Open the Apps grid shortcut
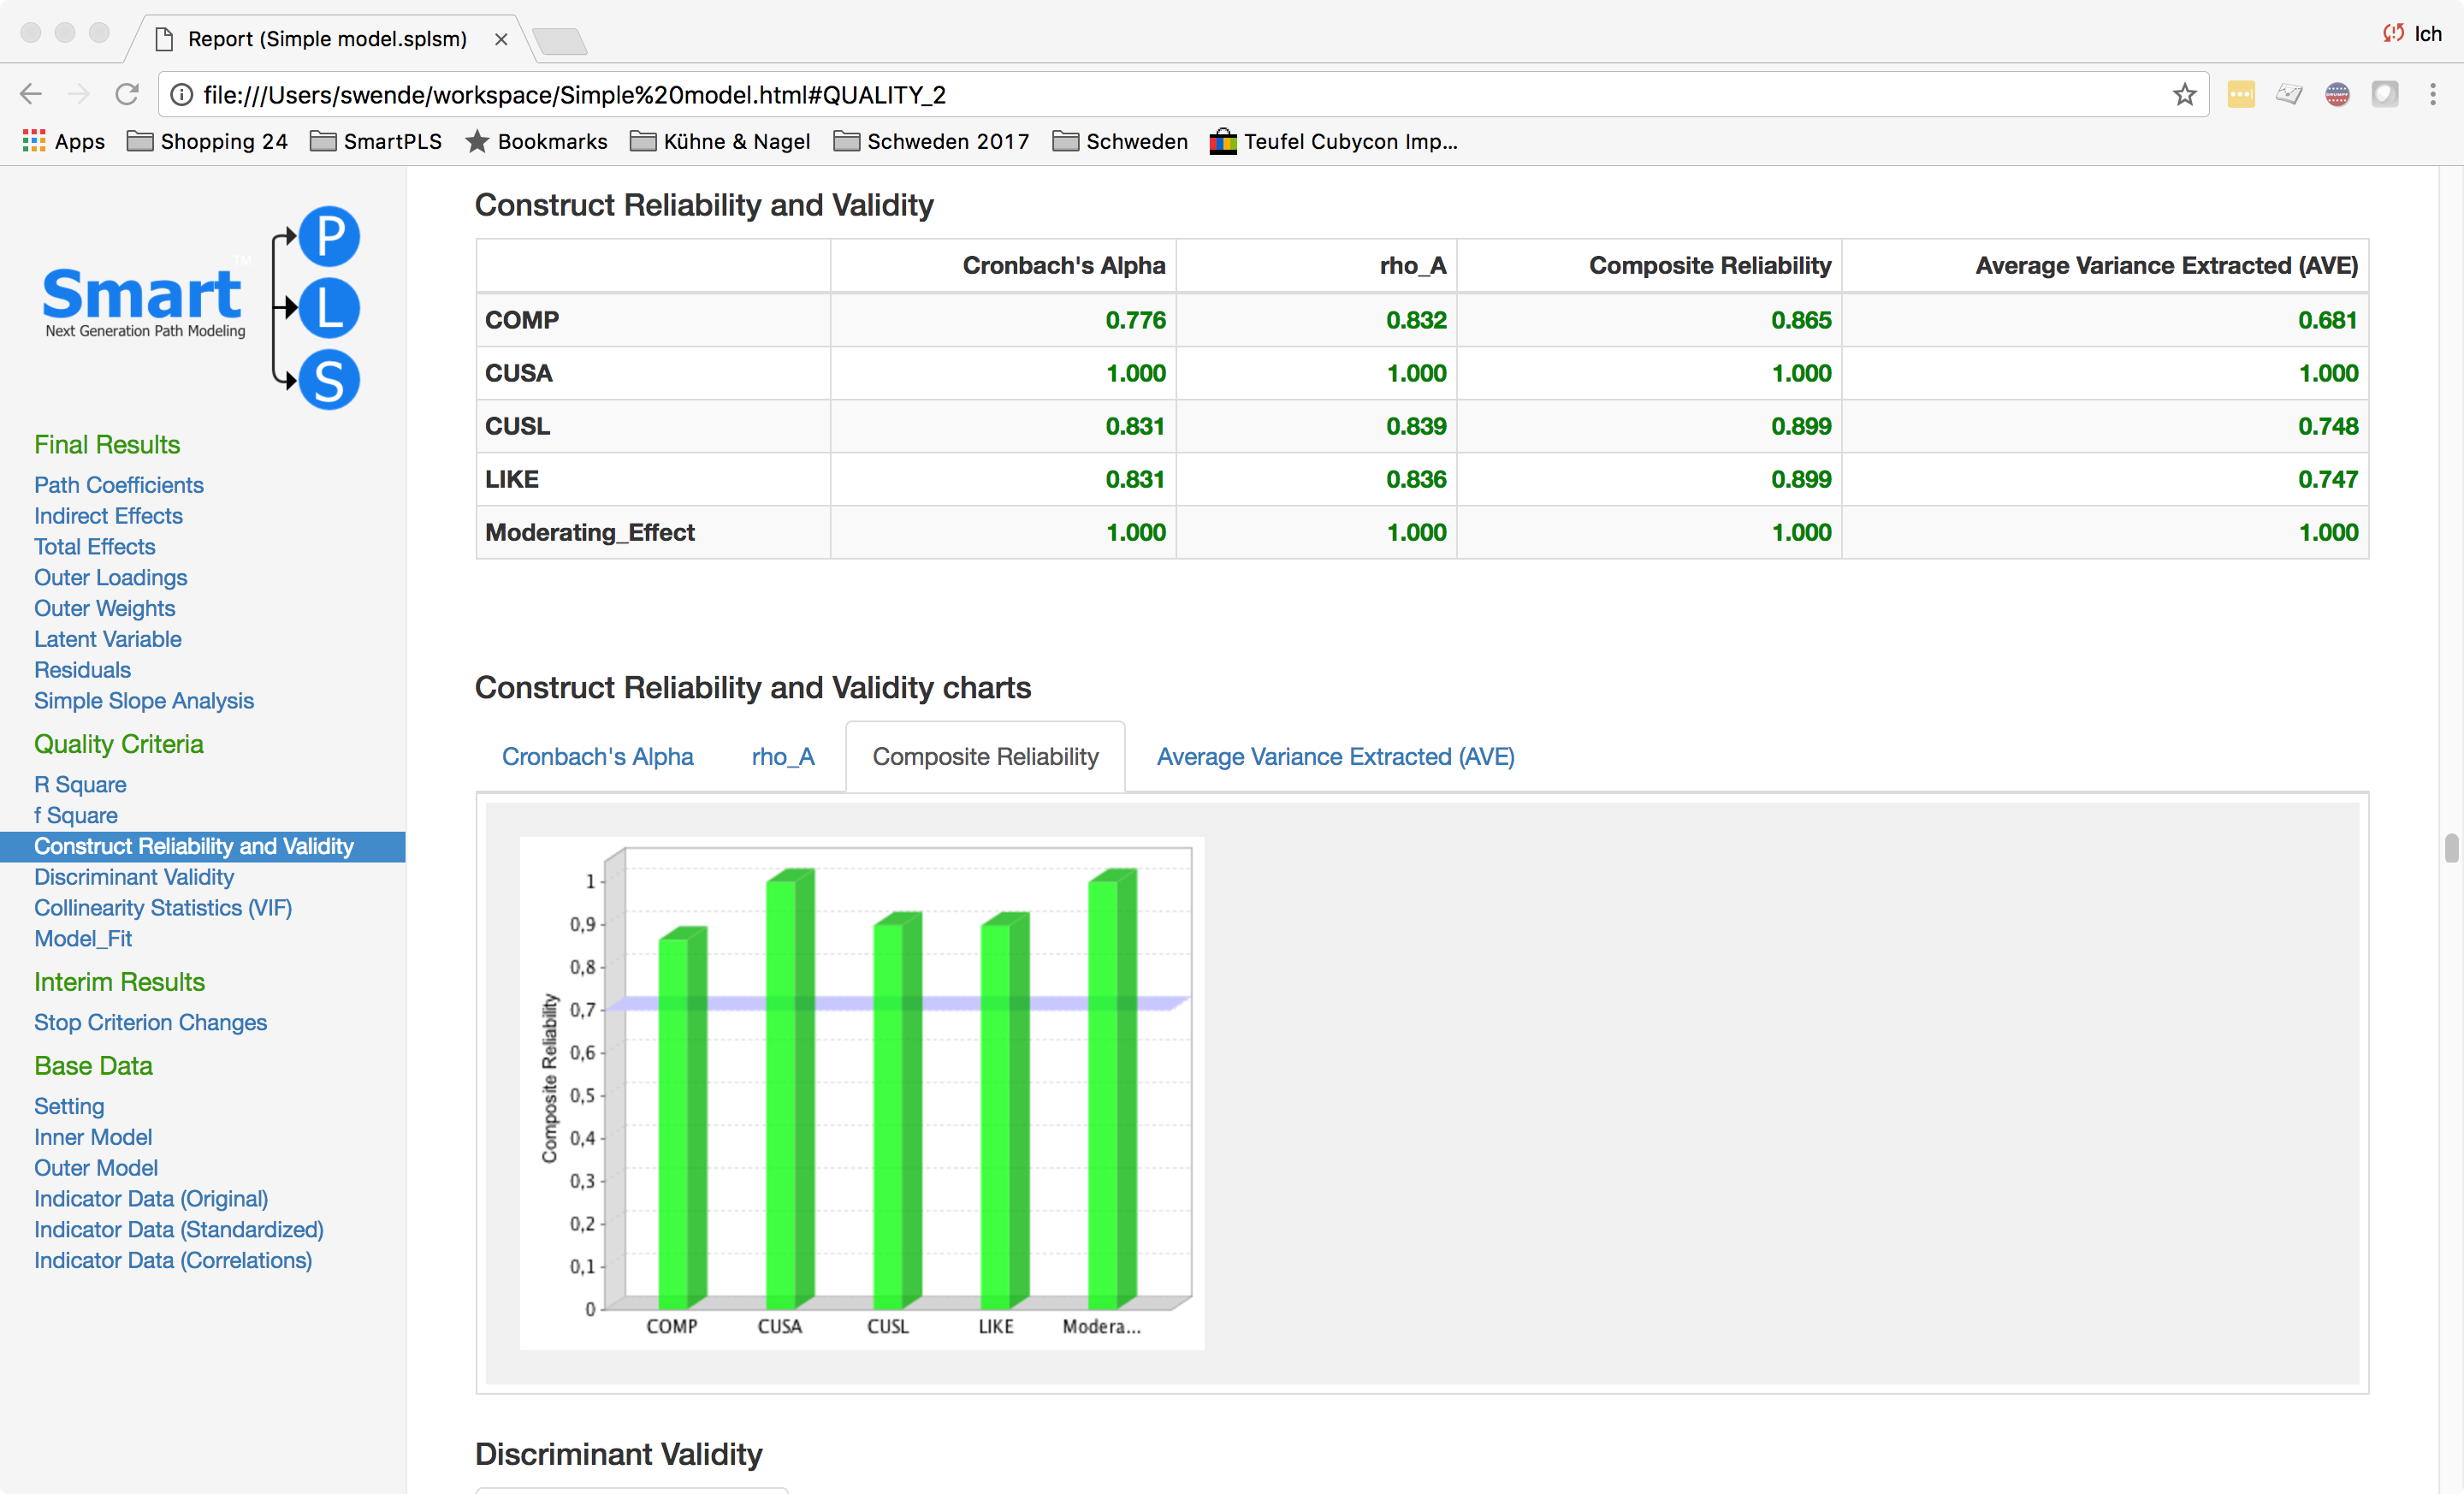The image size is (2464, 1494). tap(63, 141)
